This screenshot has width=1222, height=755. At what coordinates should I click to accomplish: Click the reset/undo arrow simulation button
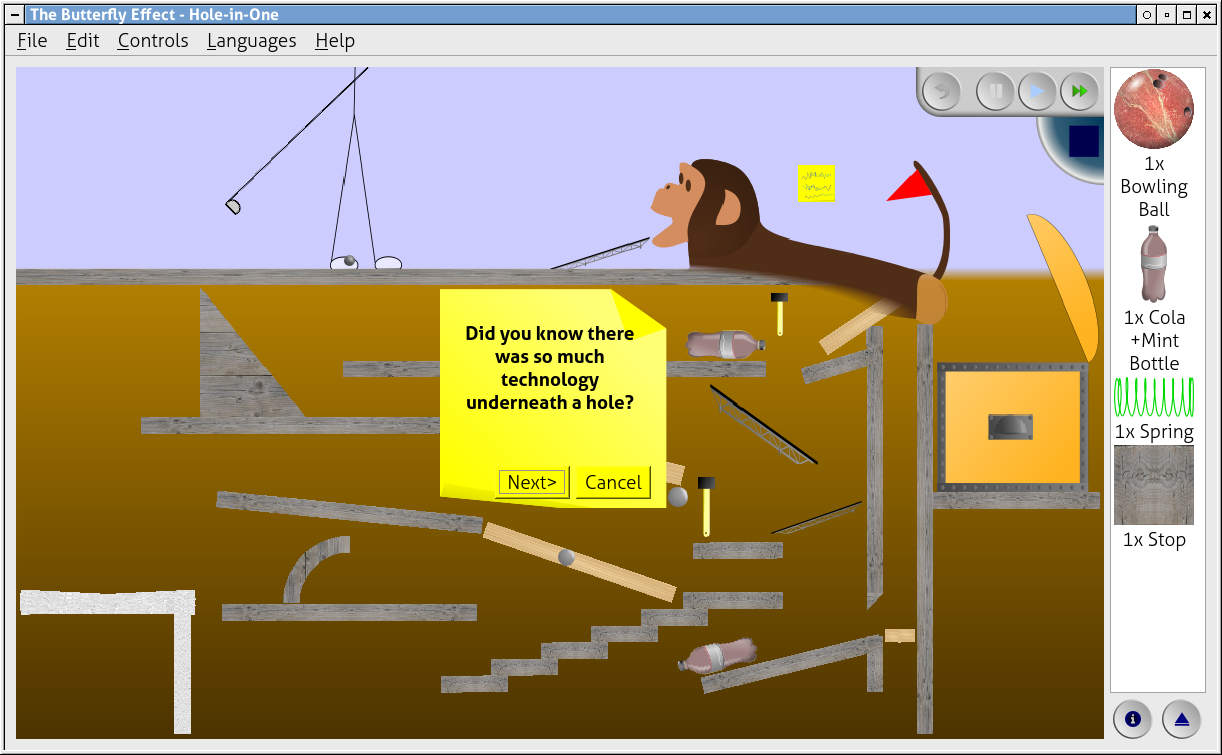pyautogui.click(x=941, y=92)
